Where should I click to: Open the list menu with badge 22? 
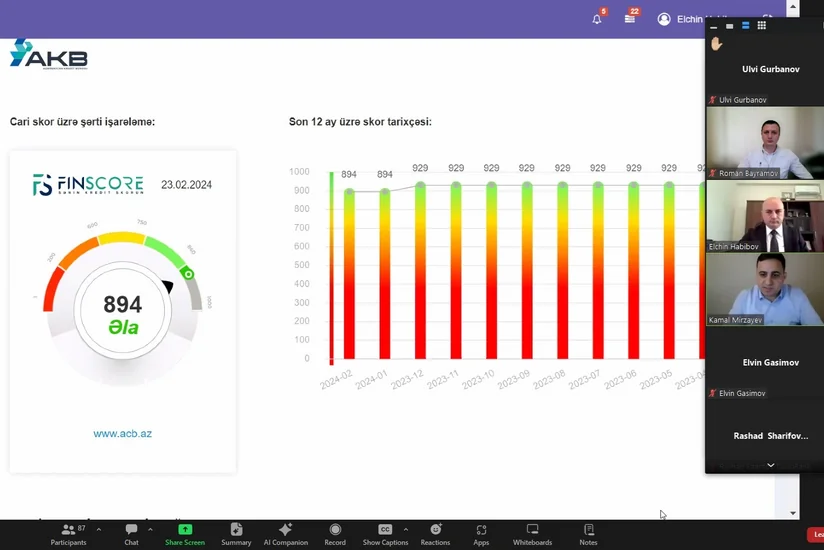click(x=630, y=19)
